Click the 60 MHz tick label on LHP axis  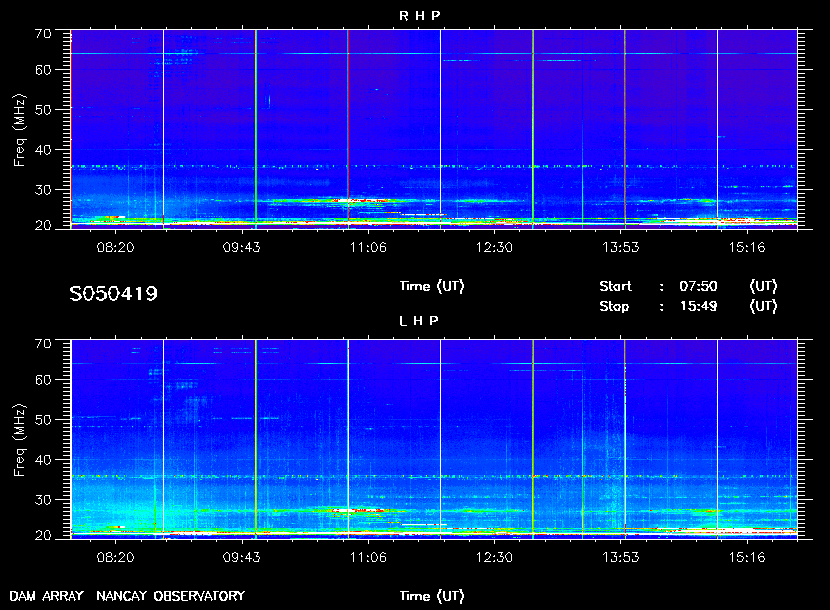[43, 380]
